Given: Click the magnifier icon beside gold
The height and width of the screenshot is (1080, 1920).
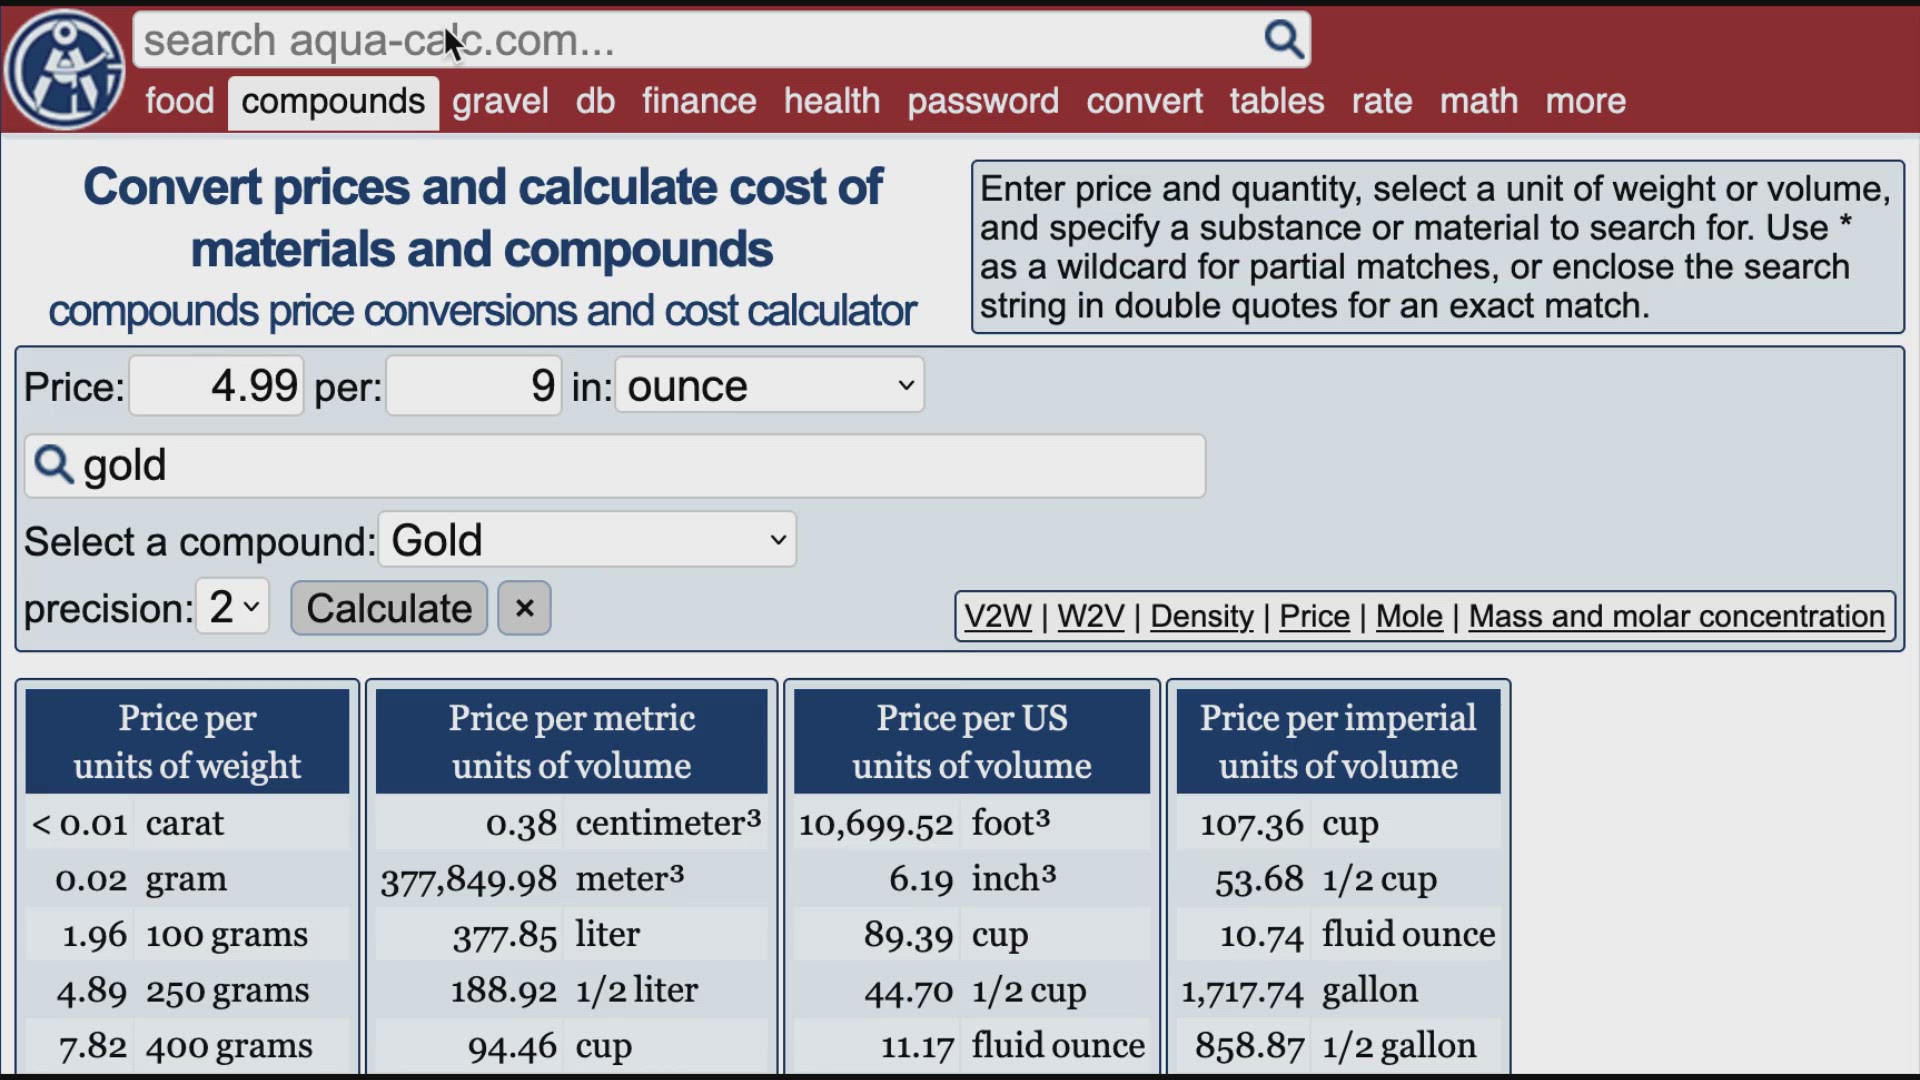Looking at the screenshot, I should tap(53, 465).
